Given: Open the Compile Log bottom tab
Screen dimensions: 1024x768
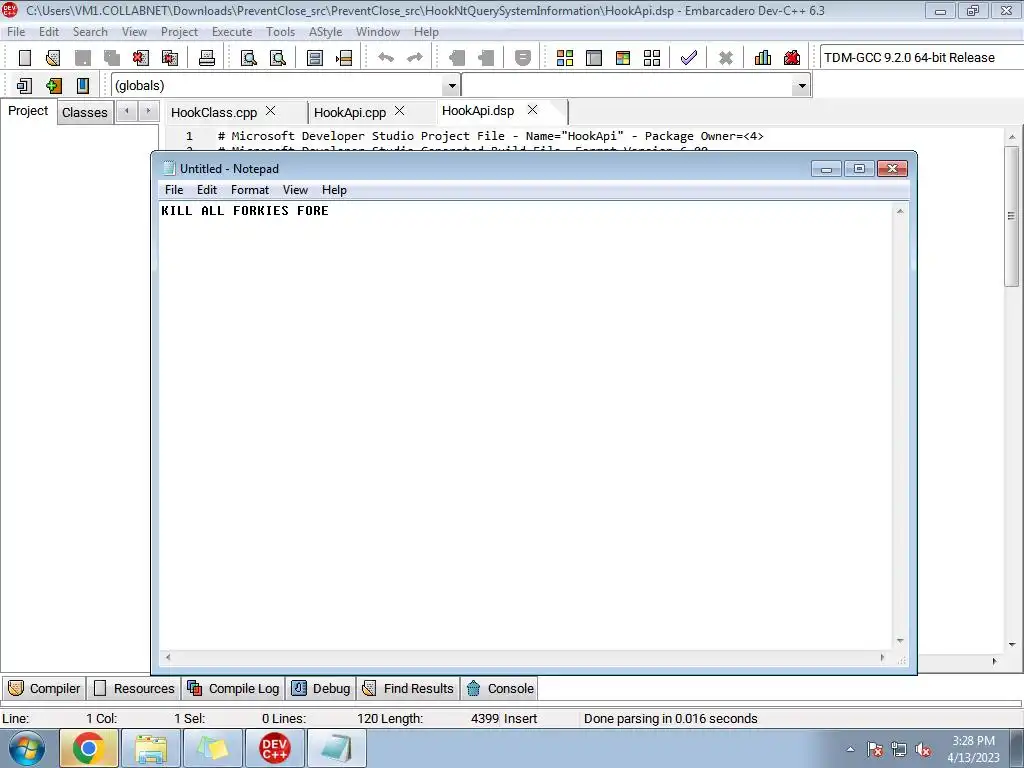Looking at the screenshot, I should pyautogui.click(x=233, y=688).
